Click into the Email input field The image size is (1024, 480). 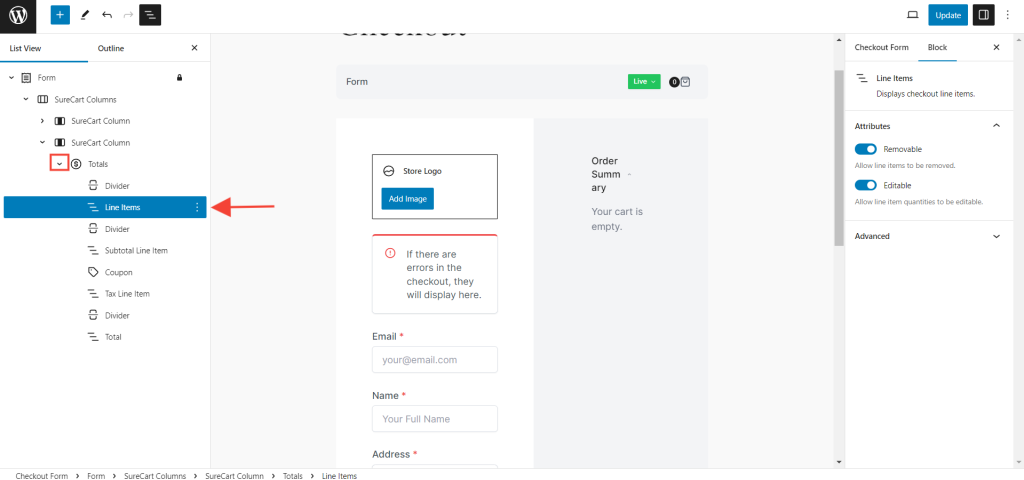pyautogui.click(x=434, y=359)
